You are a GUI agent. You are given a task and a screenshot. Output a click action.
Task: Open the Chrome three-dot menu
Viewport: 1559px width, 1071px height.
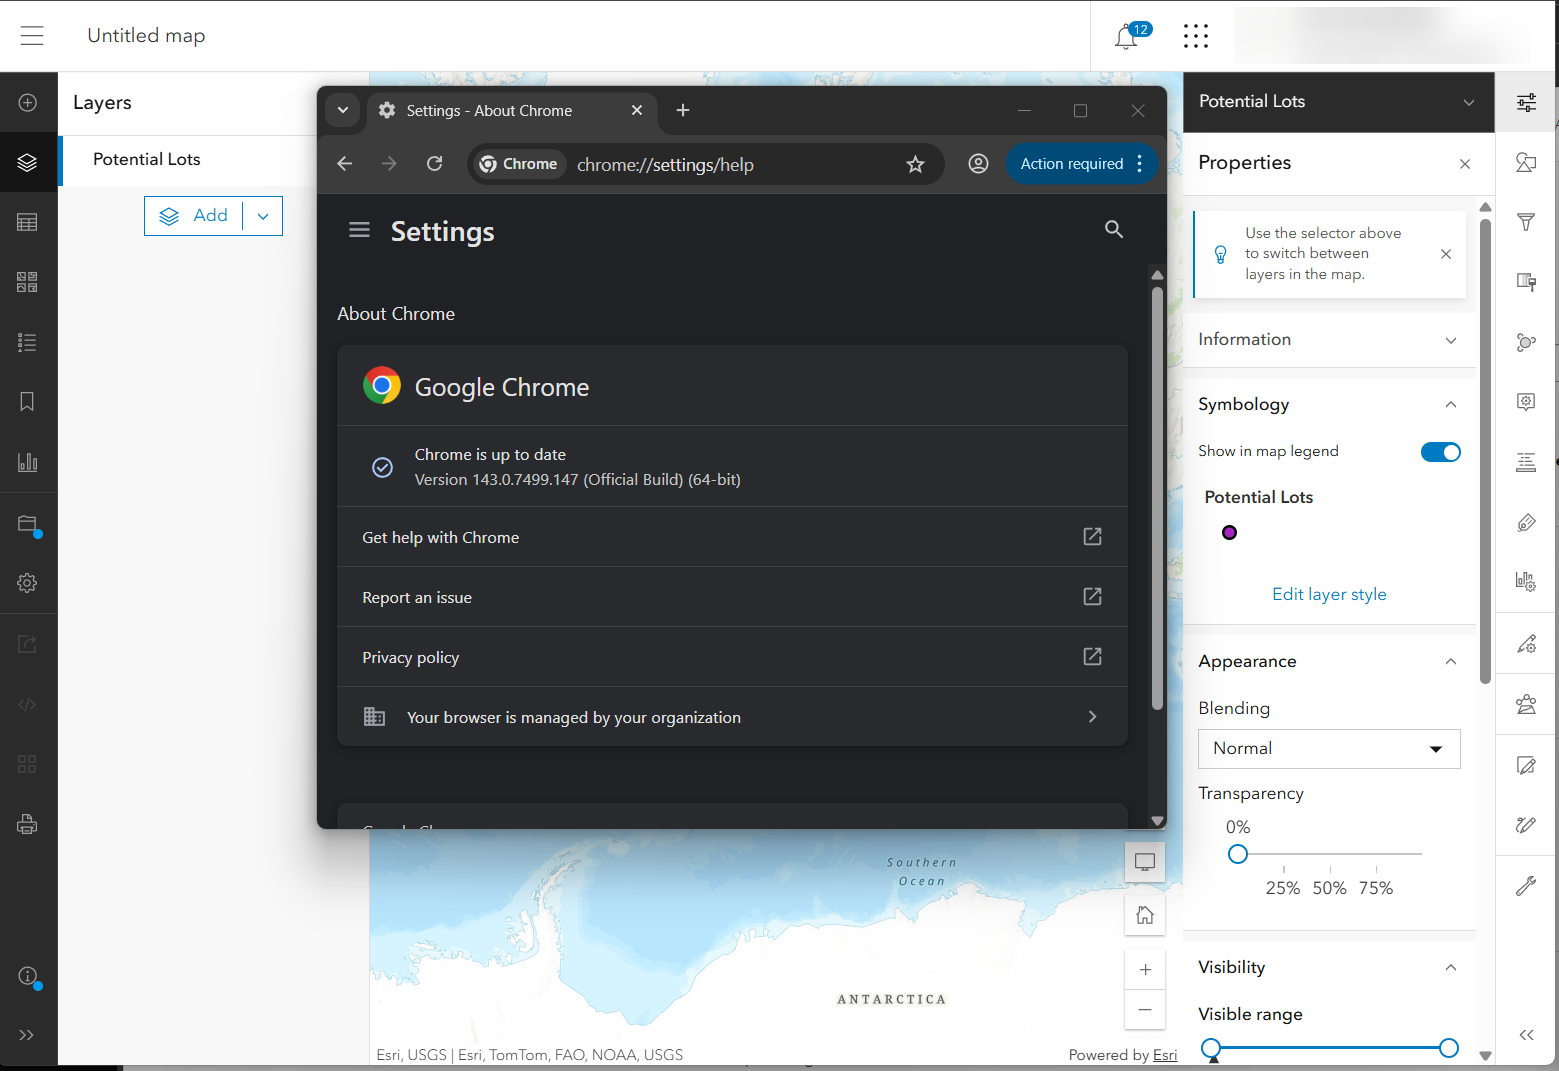(1140, 164)
